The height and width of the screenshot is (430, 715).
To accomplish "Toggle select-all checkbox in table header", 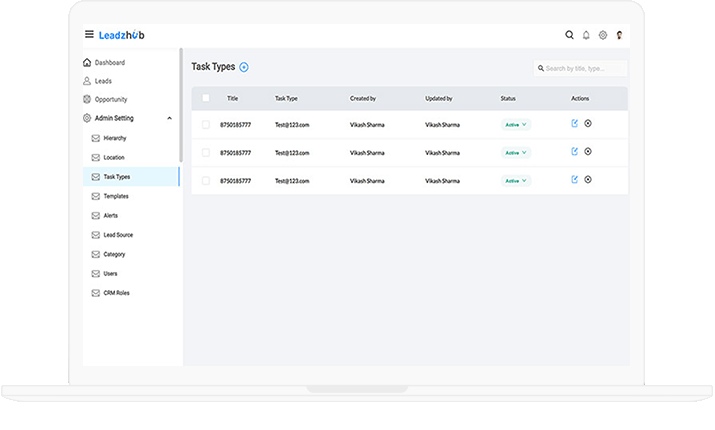I will coord(206,98).
